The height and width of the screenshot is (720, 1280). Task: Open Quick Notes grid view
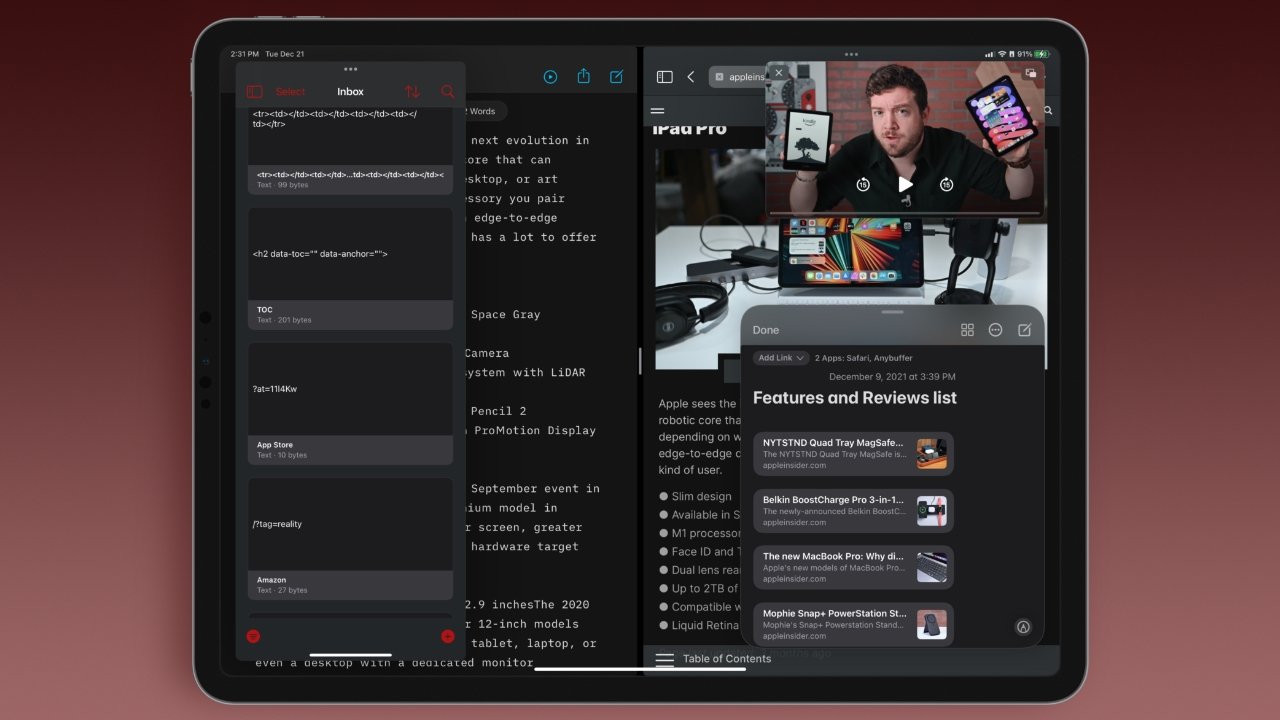967,330
